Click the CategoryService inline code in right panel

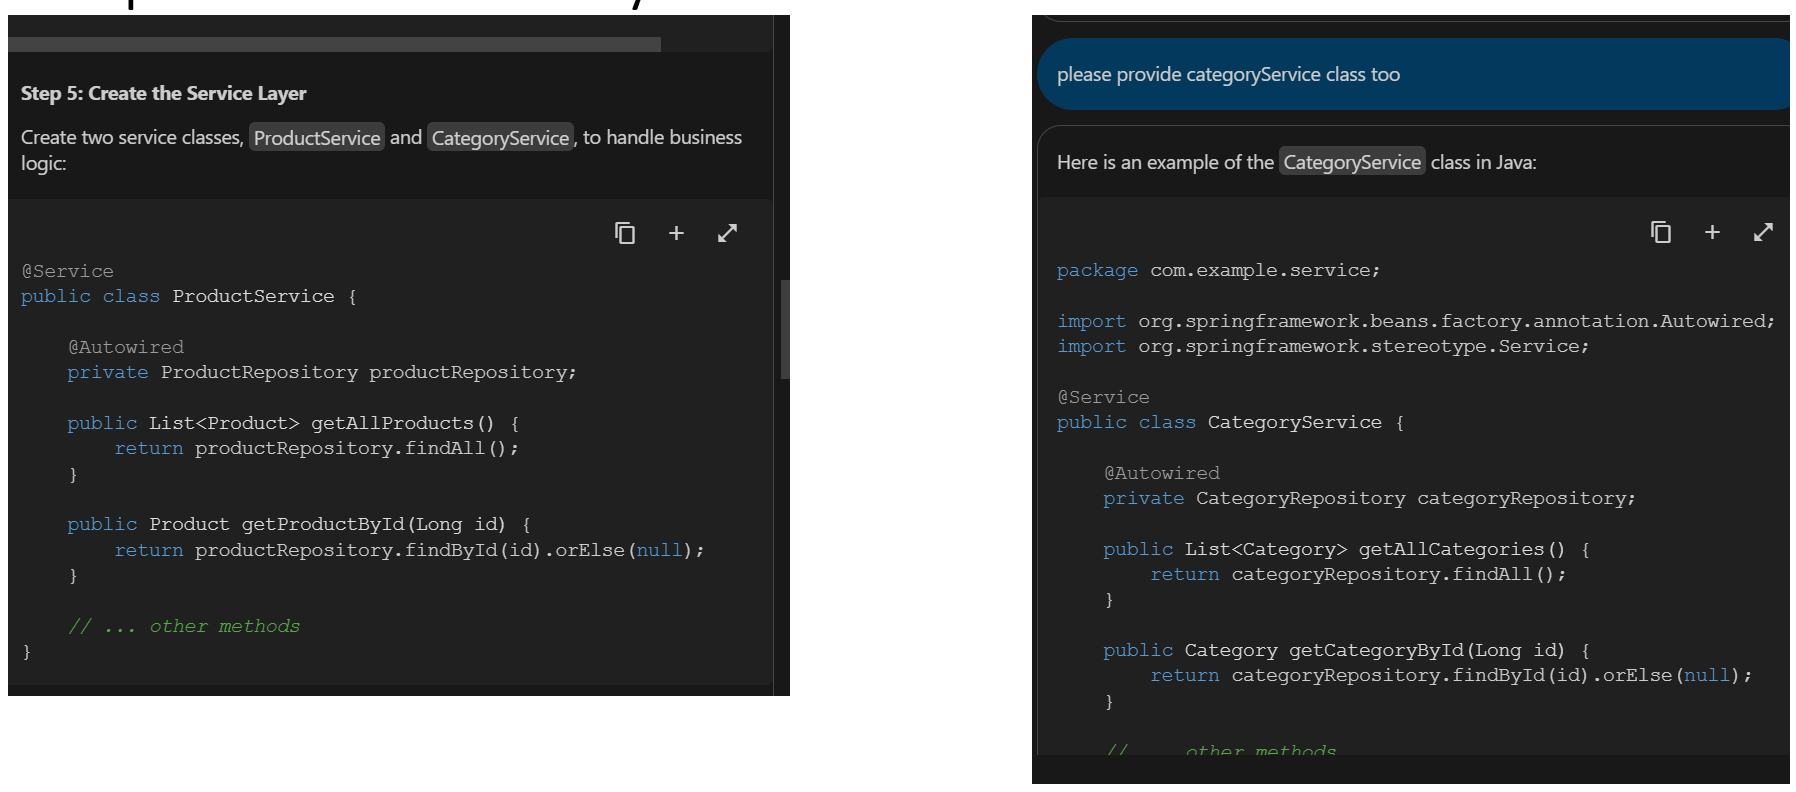click(1352, 162)
